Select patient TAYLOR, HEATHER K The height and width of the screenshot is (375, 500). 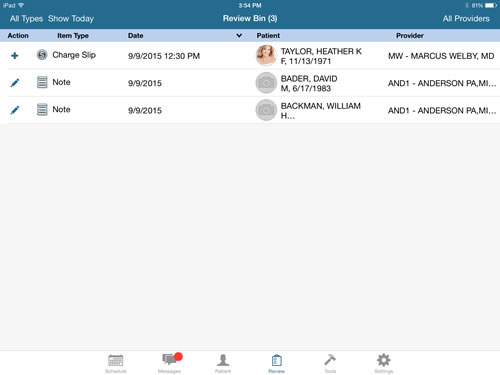tap(321, 51)
